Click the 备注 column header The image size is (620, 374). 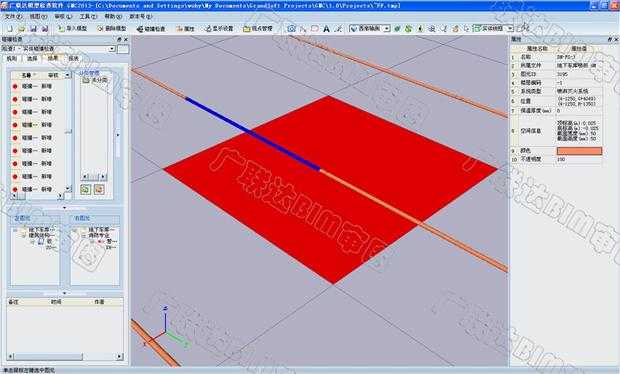(x=13, y=302)
